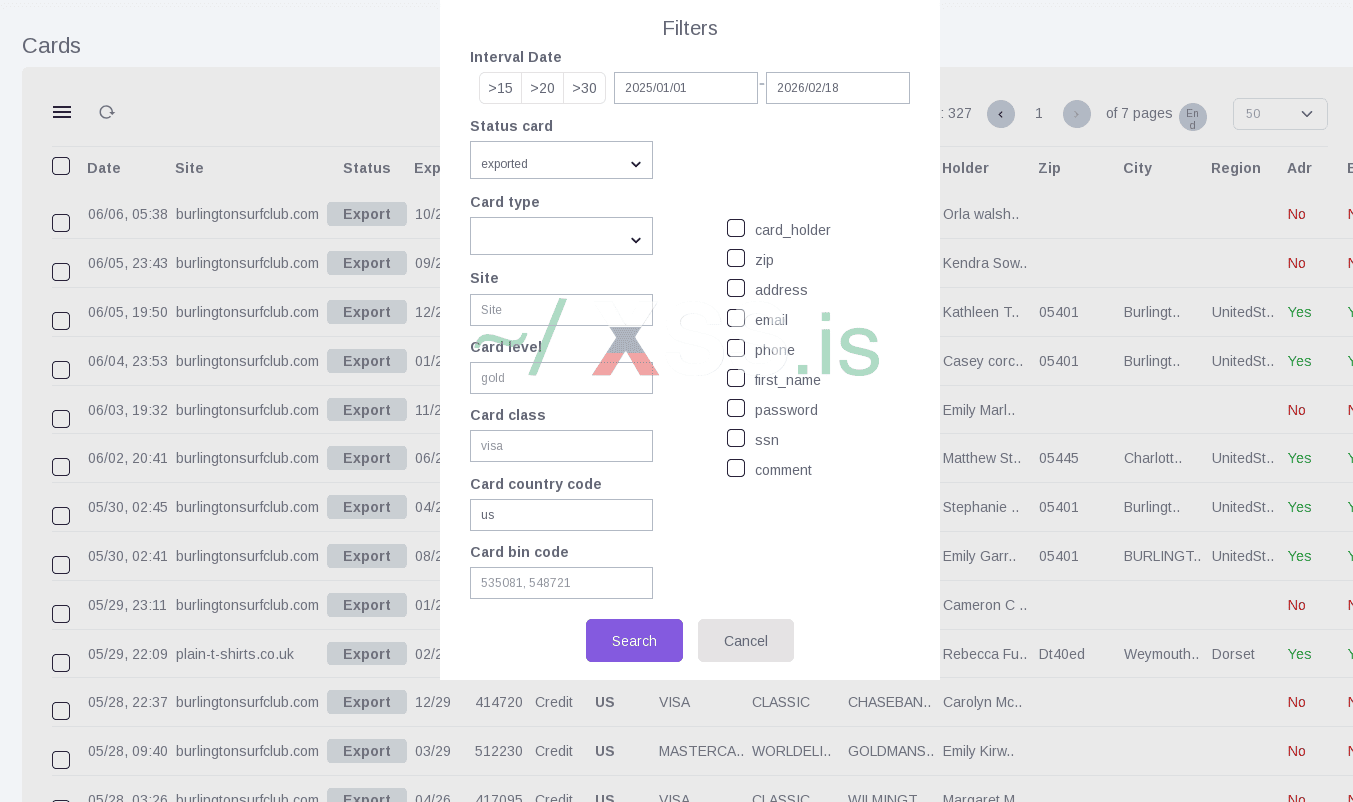Jump to the End page button
The height and width of the screenshot is (802, 1353).
click(x=1193, y=117)
